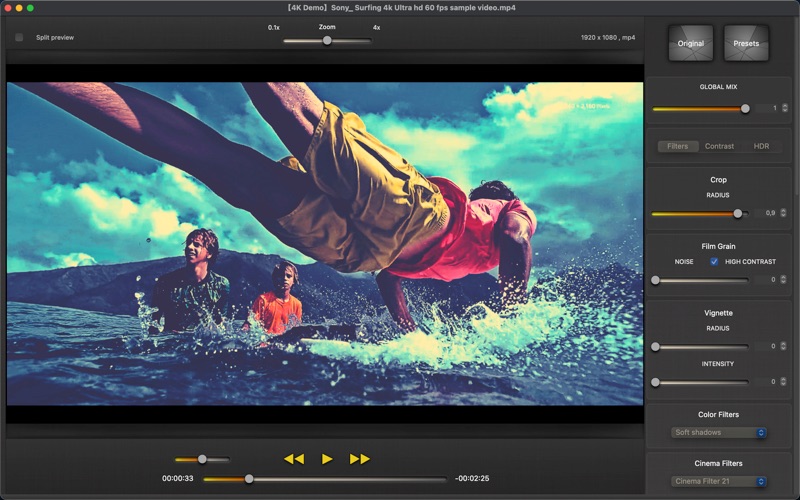Switch to the Contrast tab
The image size is (800, 500).
[x=719, y=146]
